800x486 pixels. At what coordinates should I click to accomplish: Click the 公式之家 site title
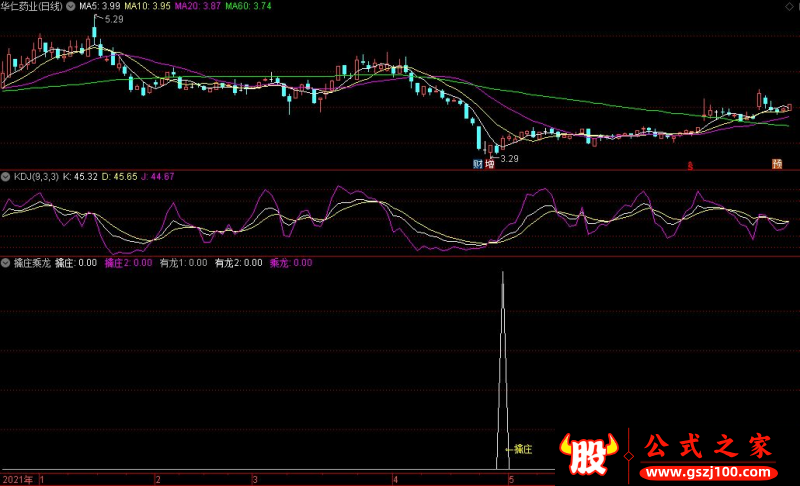pos(708,447)
